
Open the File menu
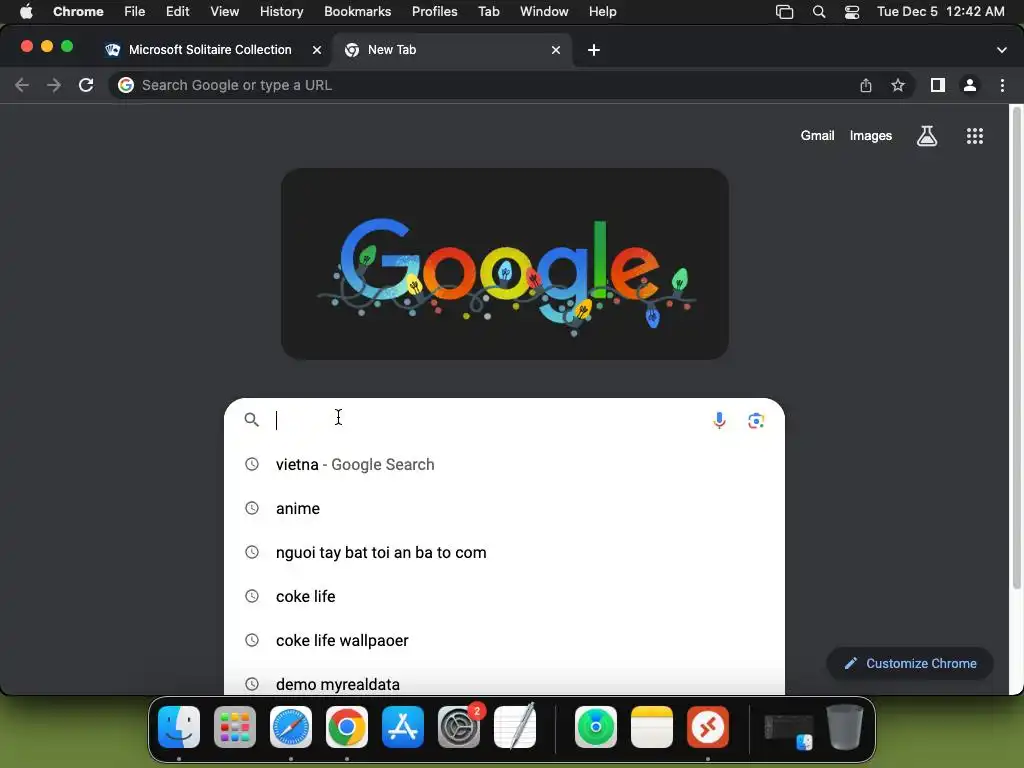pos(135,12)
